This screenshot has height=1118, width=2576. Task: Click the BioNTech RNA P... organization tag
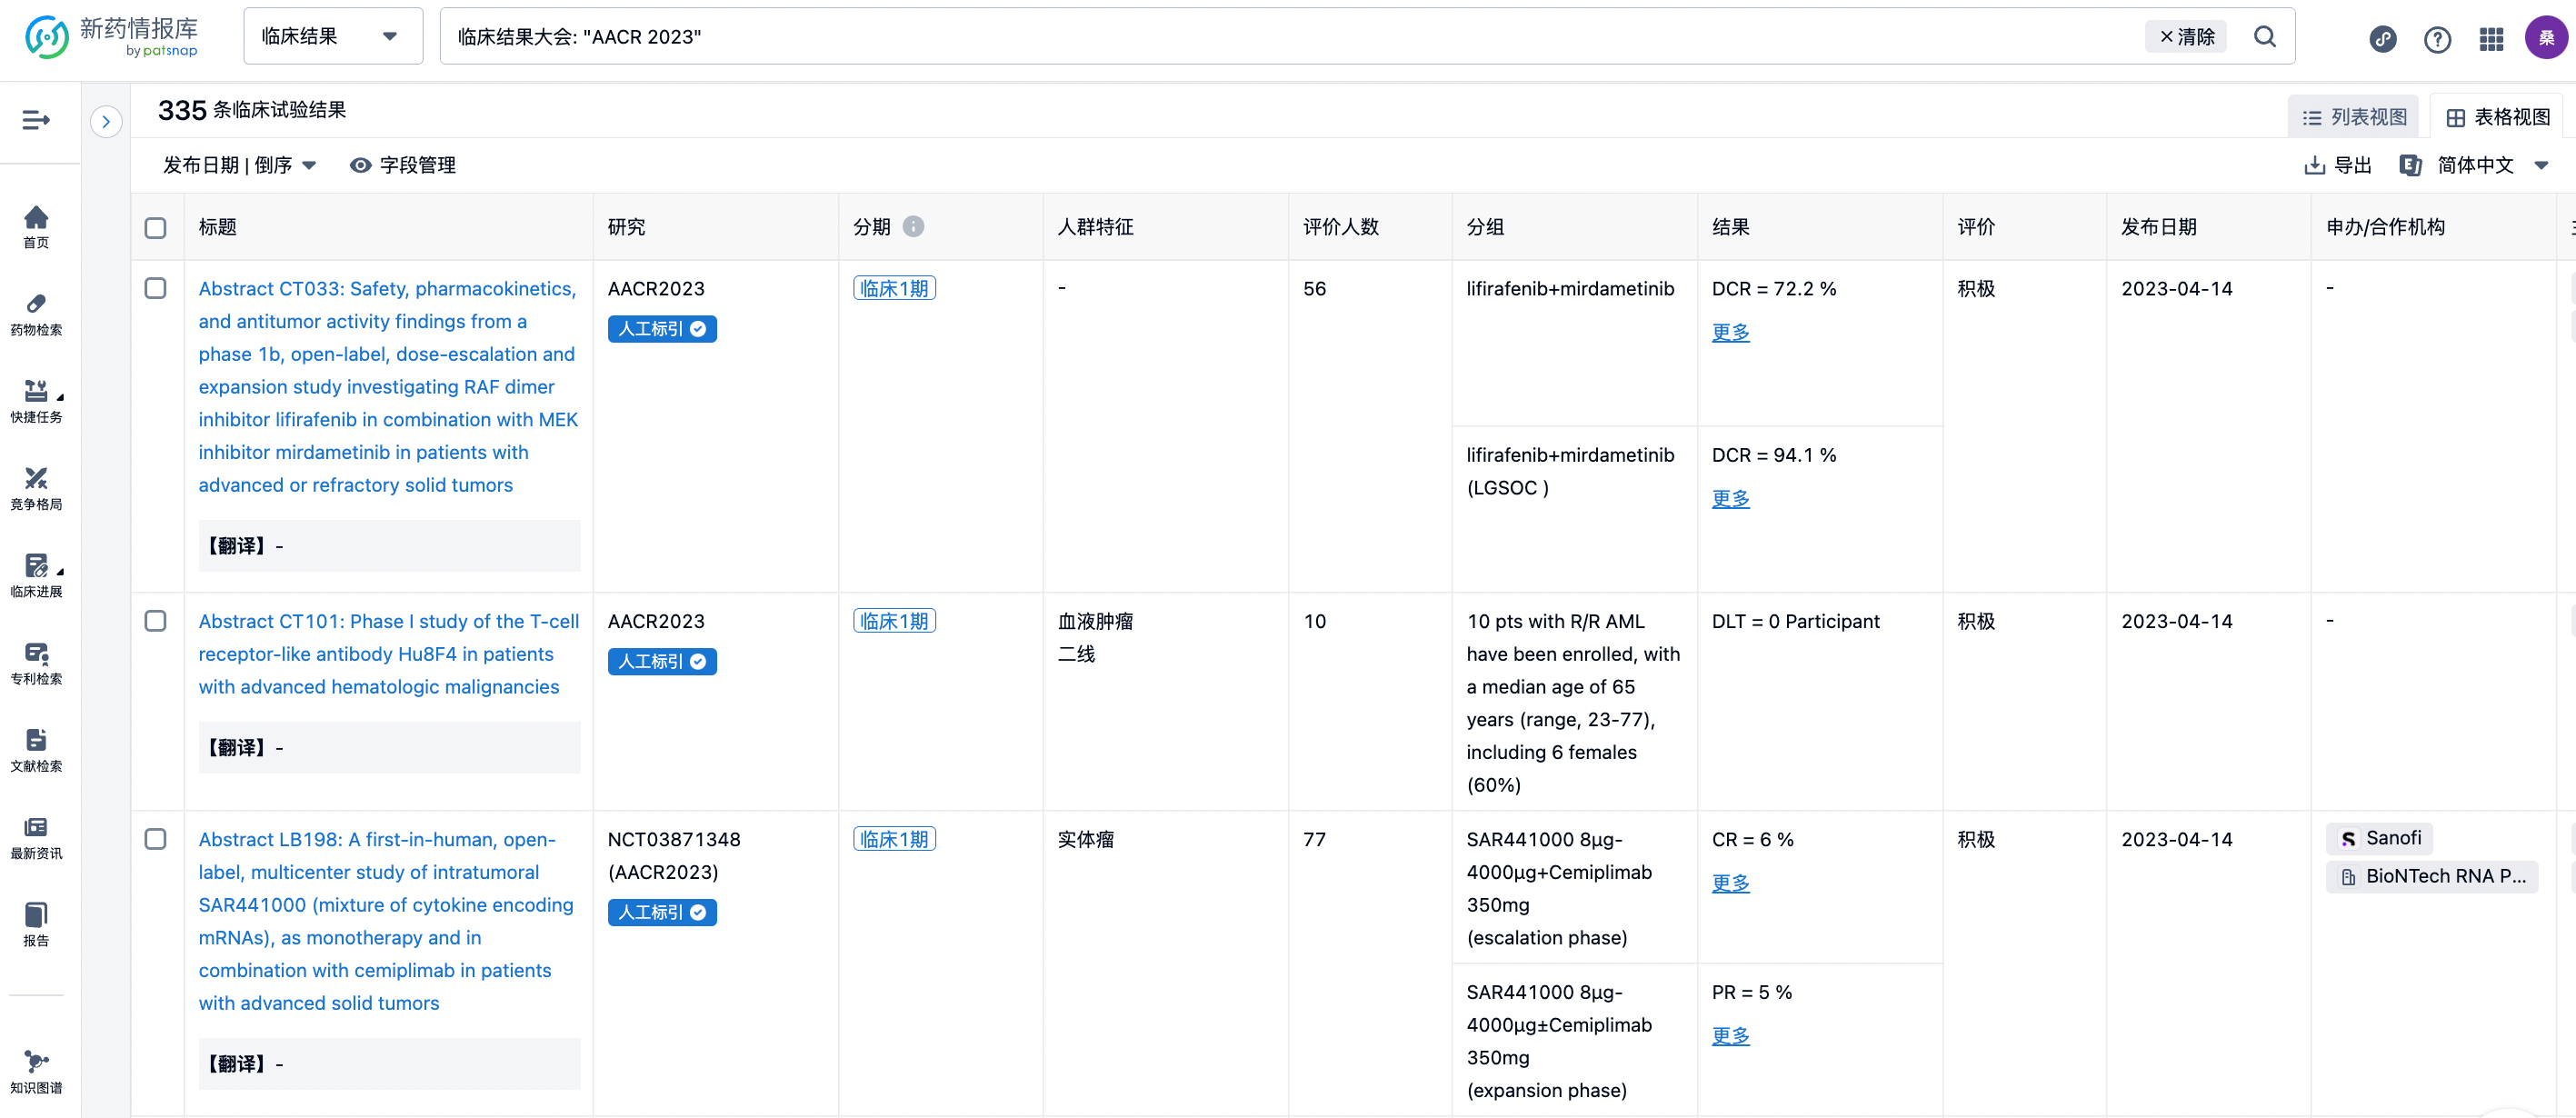click(2431, 876)
